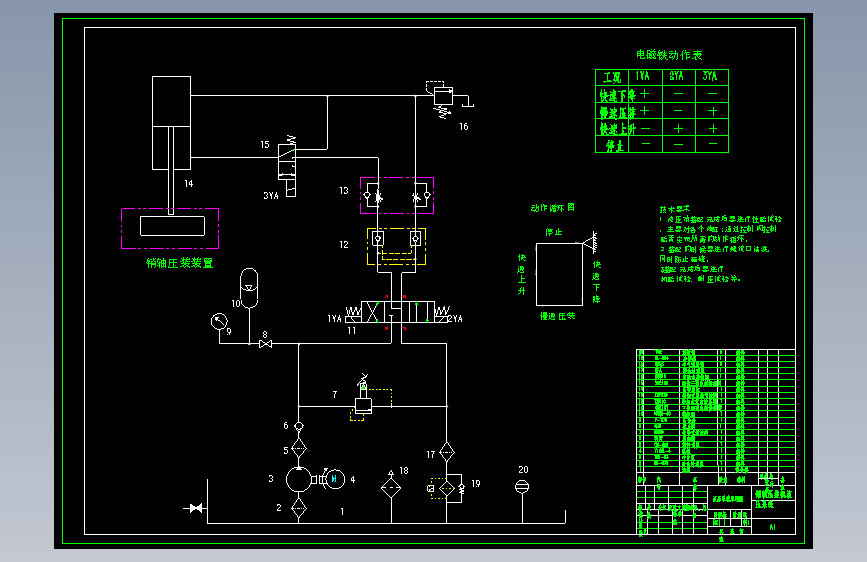Select the 3YA label below valve 15
The width and height of the screenshot is (867, 562).
(x=271, y=196)
